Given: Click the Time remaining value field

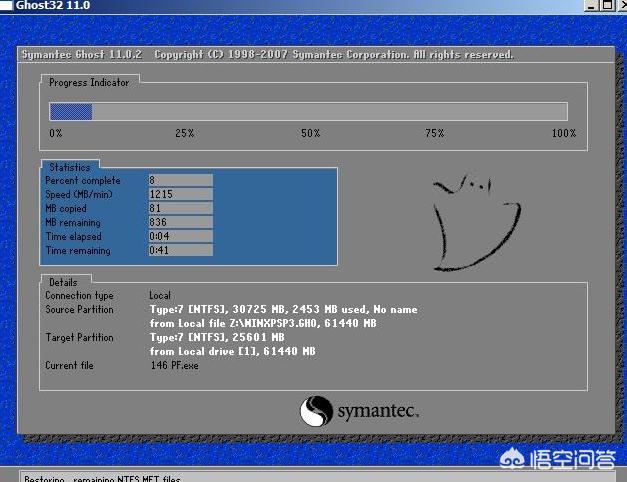Looking at the screenshot, I should click(180, 250).
